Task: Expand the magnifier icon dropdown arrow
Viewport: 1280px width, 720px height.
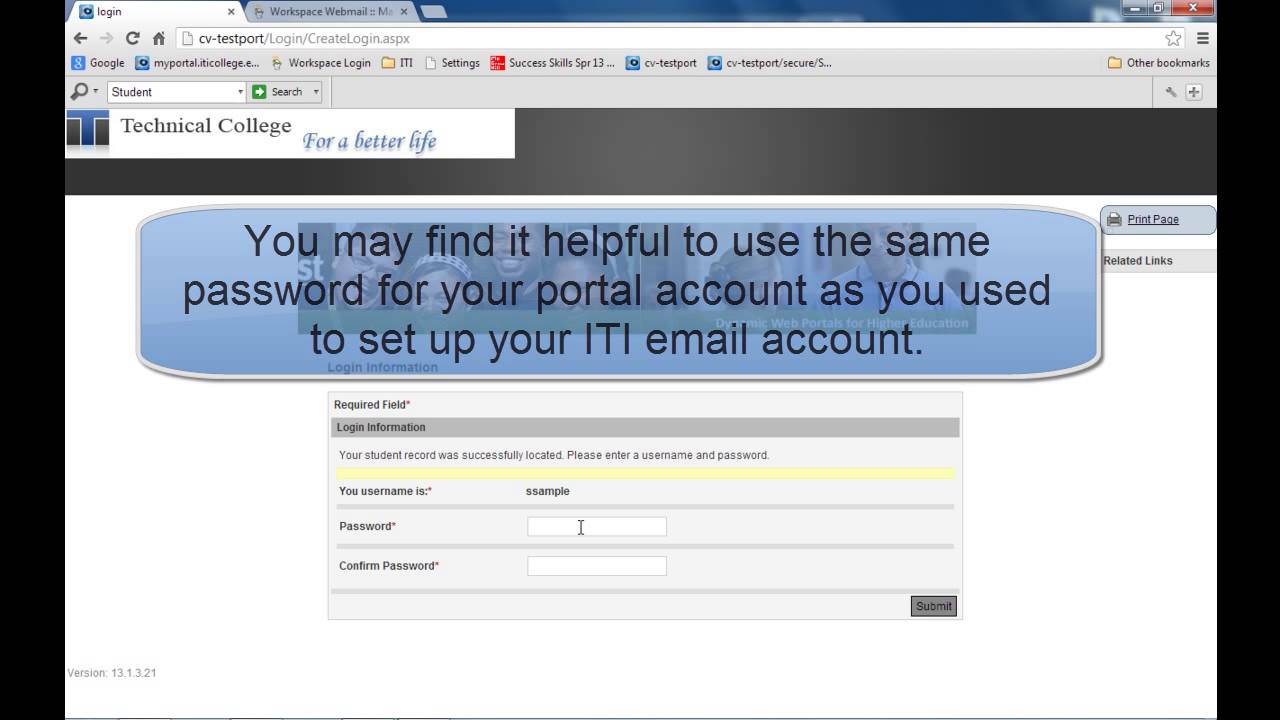Action: 96,91
